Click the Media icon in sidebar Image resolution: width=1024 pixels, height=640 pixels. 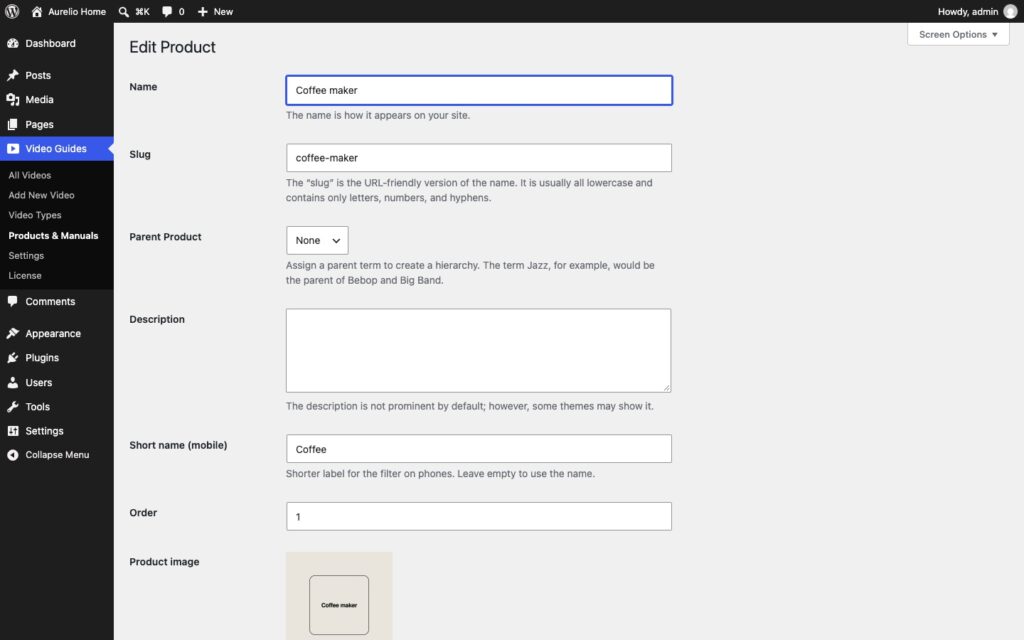tap(12, 99)
